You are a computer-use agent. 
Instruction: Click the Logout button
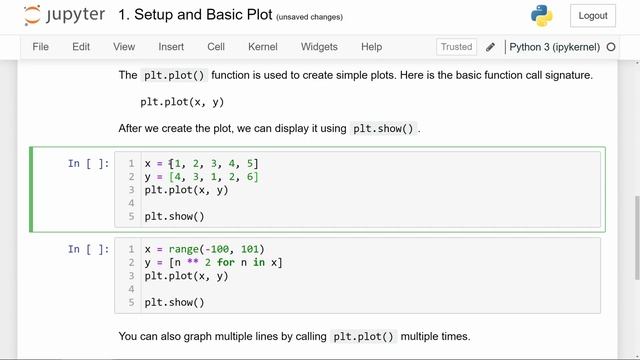pyautogui.click(x=593, y=16)
